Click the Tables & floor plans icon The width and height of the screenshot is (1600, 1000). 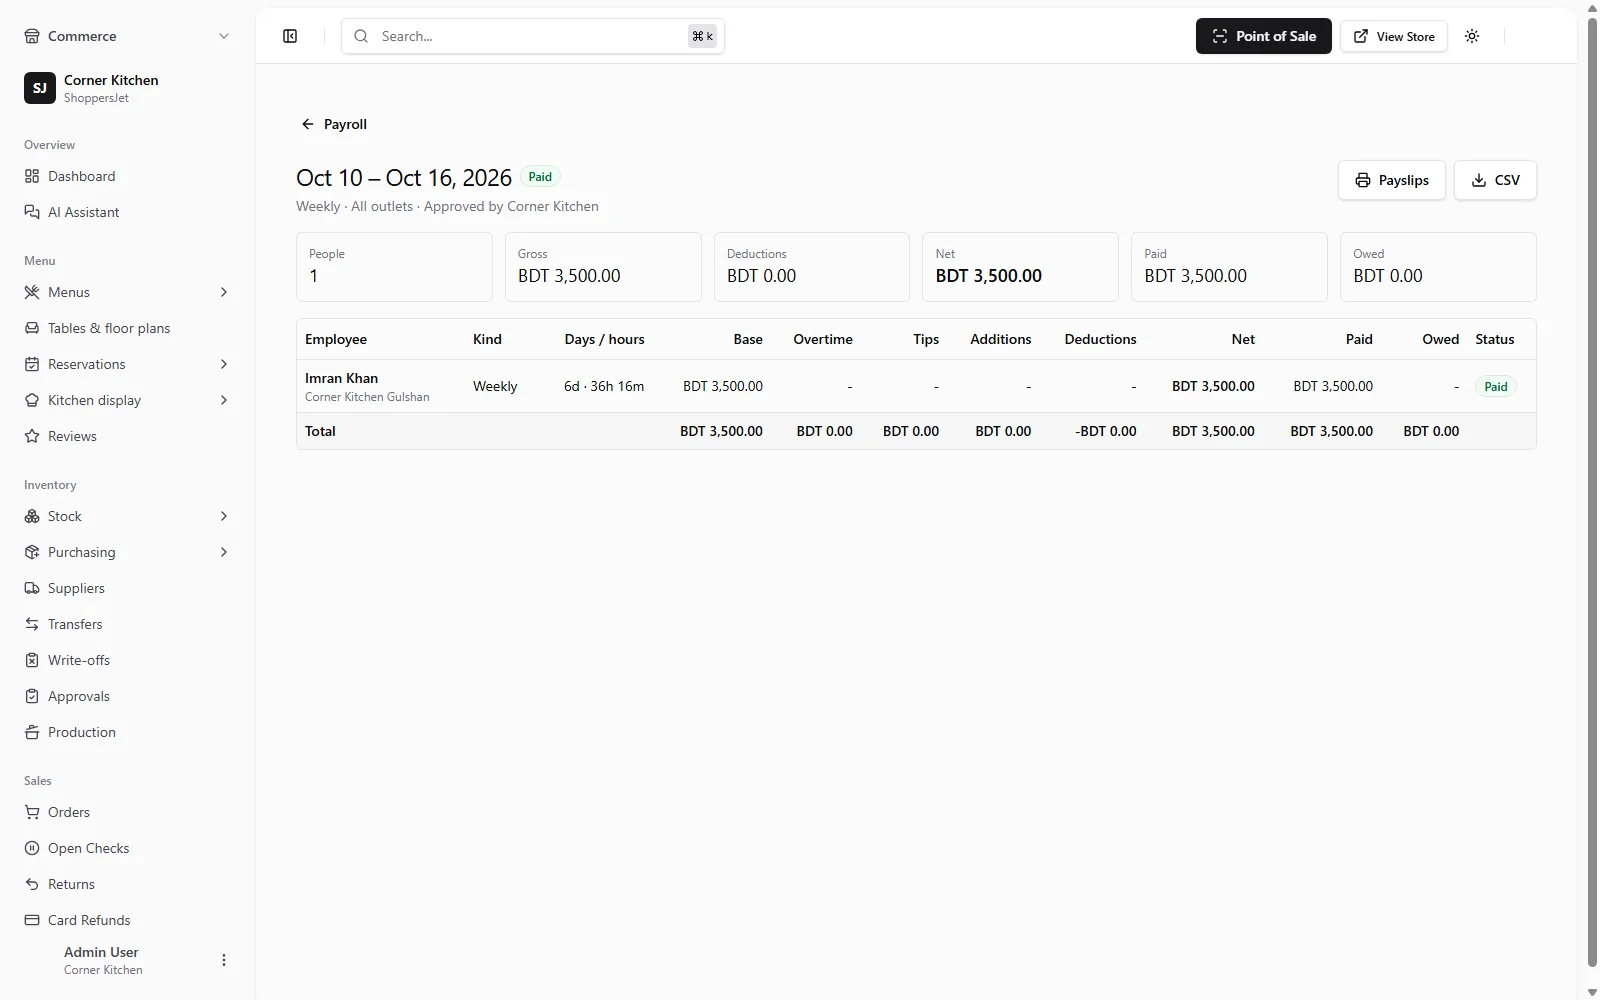(32, 328)
